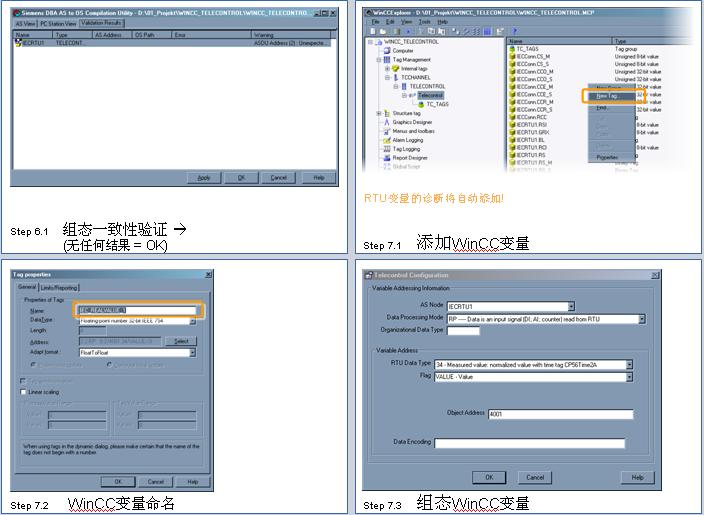
Task: Click the Report Designer icon in project tree
Action: [x=387, y=158]
